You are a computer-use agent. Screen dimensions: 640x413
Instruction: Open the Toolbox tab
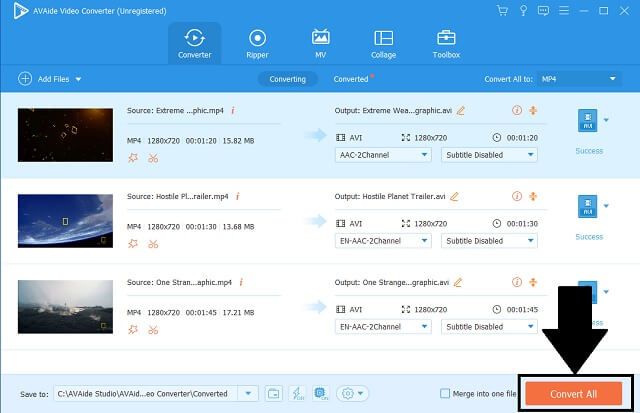pos(446,44)
